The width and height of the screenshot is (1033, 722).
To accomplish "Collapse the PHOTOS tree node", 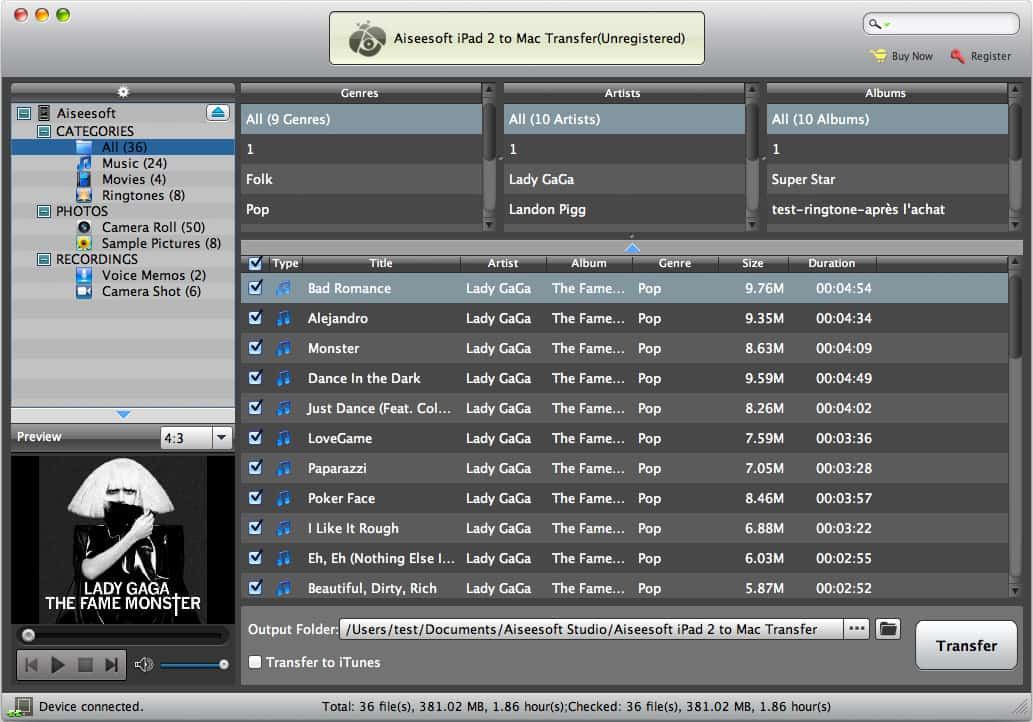I will (x=44, y=211).
